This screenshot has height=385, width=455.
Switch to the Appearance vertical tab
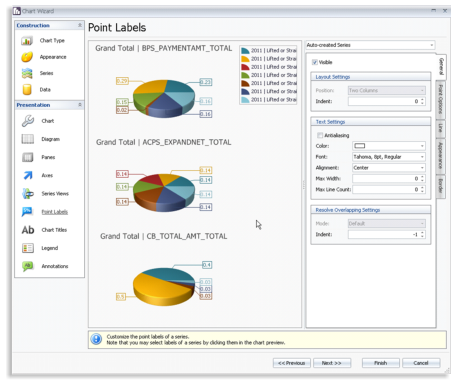(440, 155)
